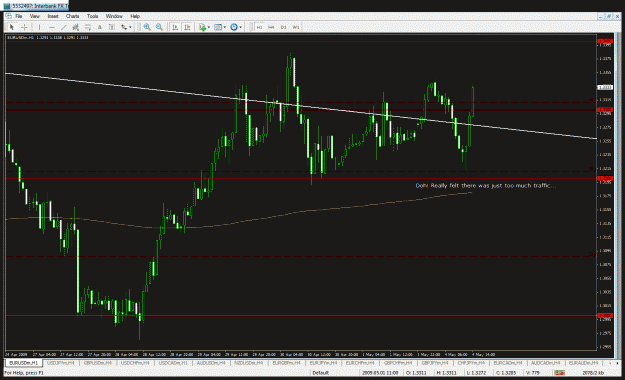
Task: Select the Fibonacci retracement tool
Action: [88, 27]
